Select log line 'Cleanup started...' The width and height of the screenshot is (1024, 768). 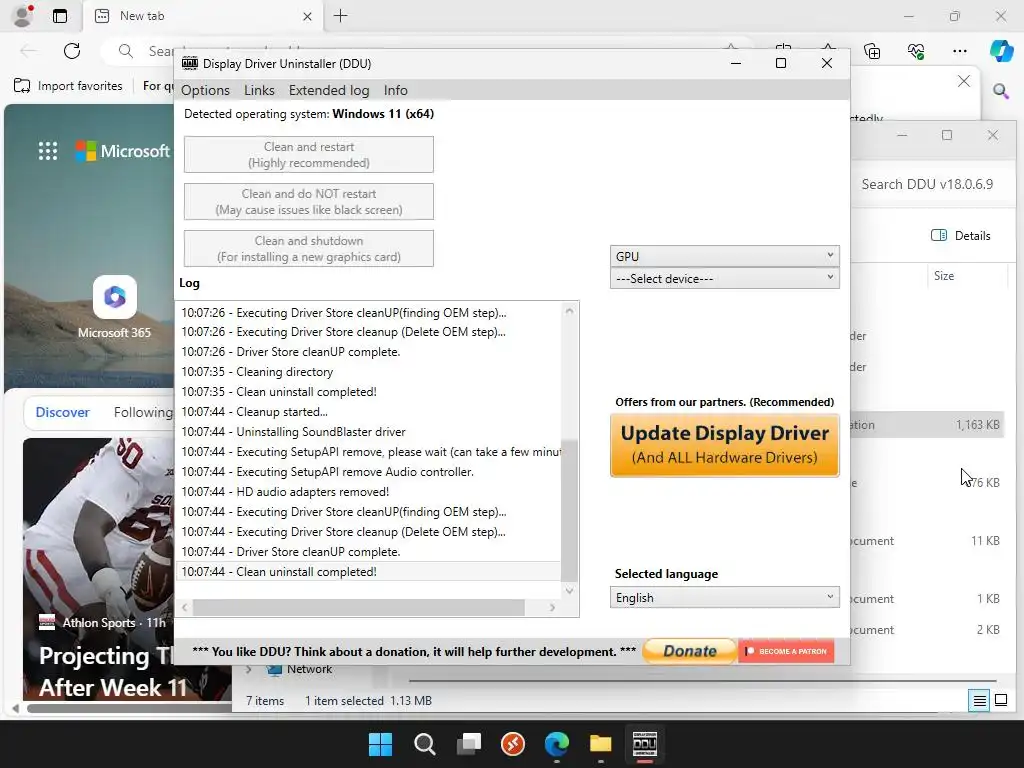(368, 411)
